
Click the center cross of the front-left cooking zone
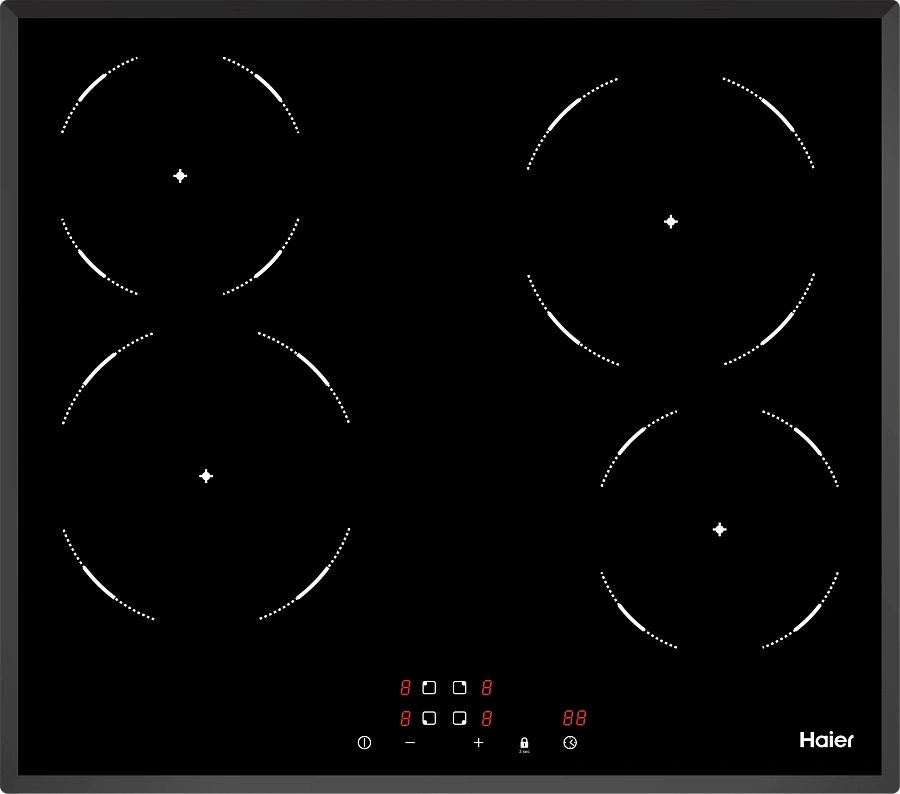point(206,476)
